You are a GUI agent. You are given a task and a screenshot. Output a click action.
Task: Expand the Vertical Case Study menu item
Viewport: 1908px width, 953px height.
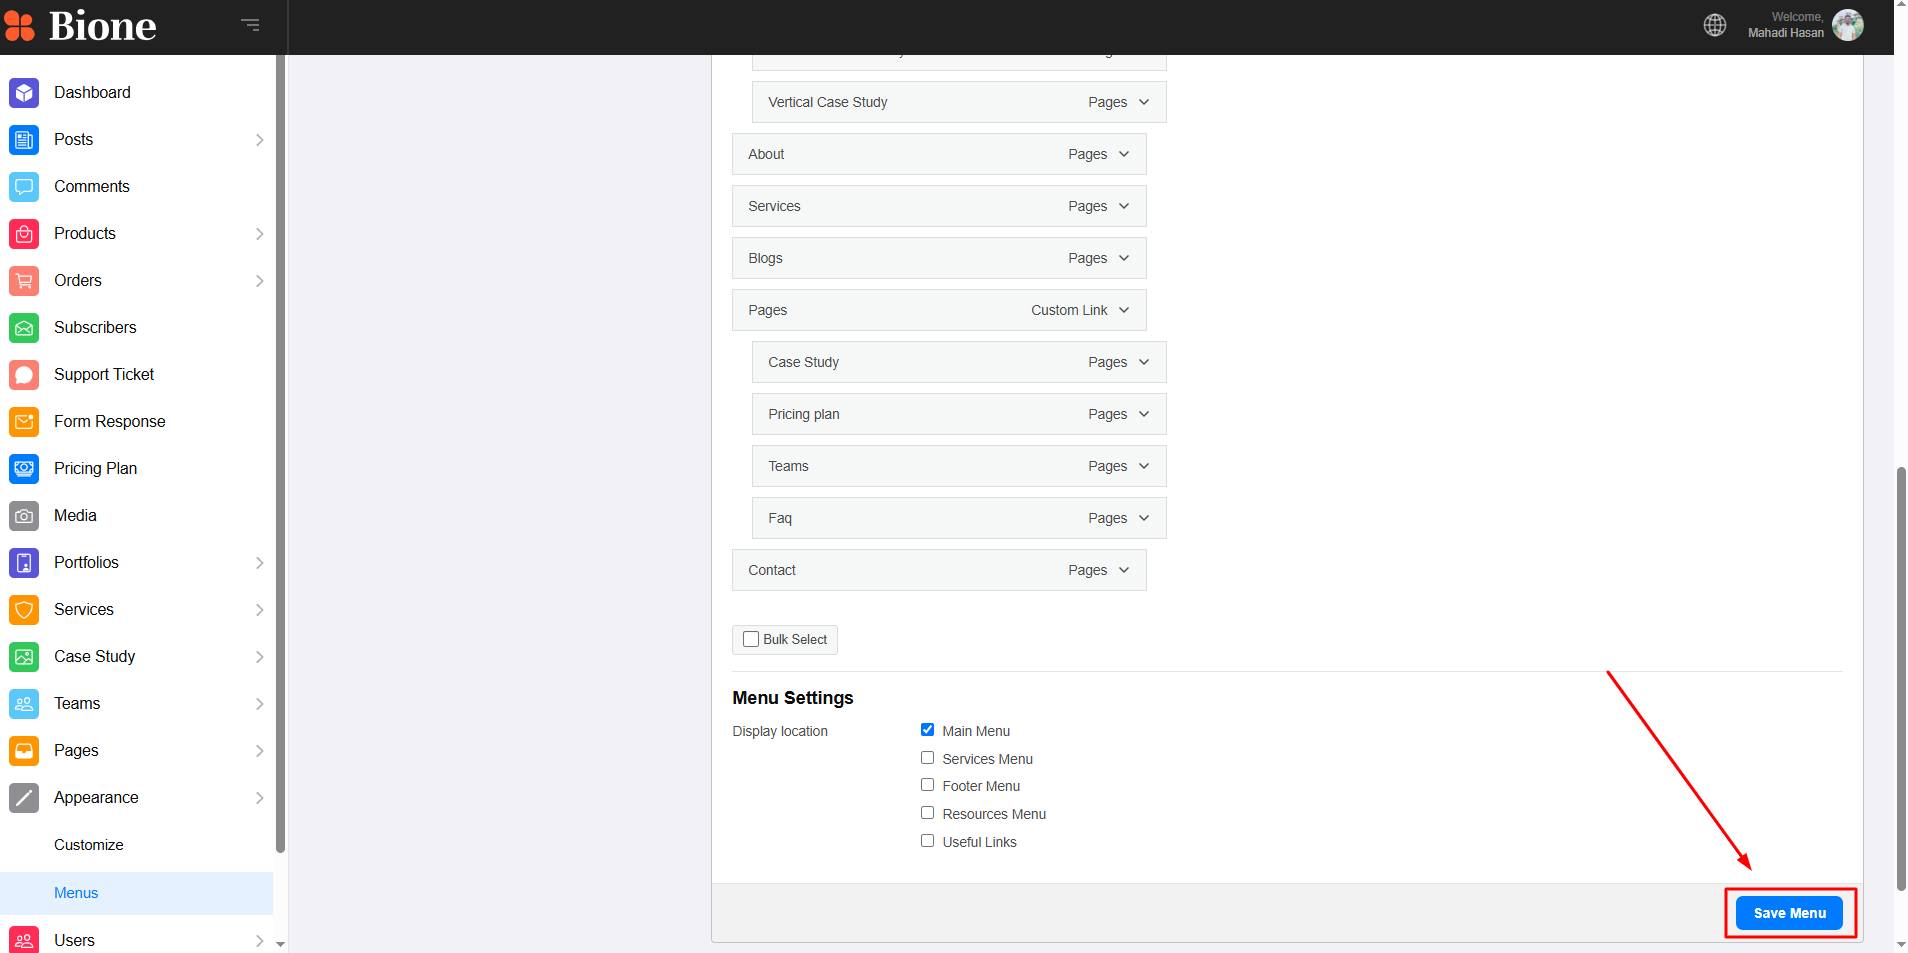pyautogui.click(x=1144, y=102)
